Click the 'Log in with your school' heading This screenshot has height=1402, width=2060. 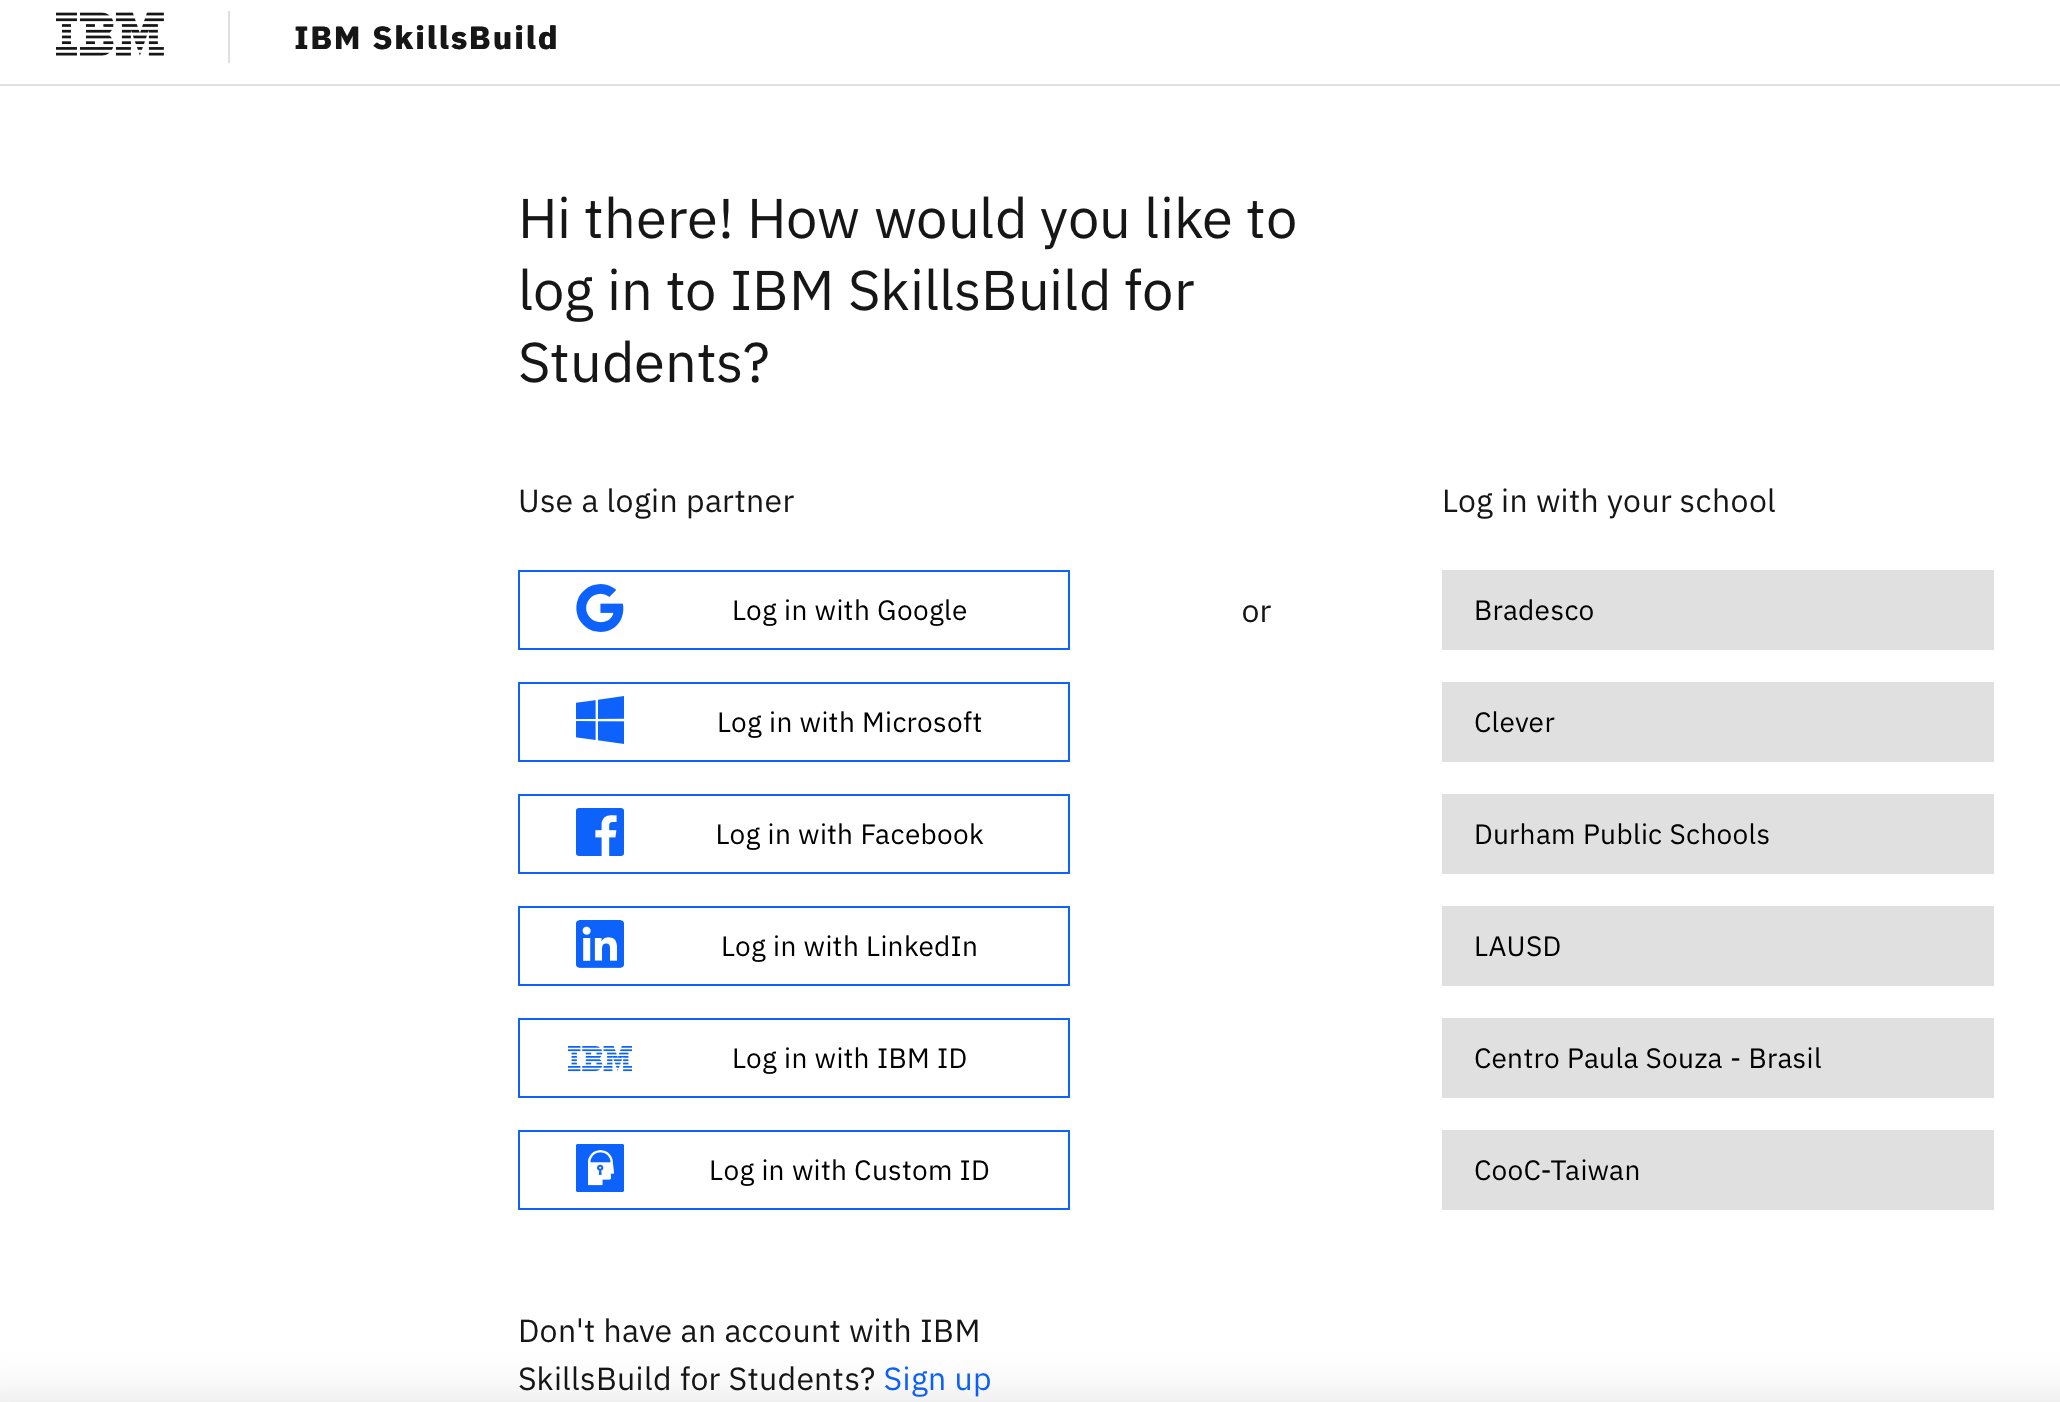pyautogui.click(x=1608, y=501)
